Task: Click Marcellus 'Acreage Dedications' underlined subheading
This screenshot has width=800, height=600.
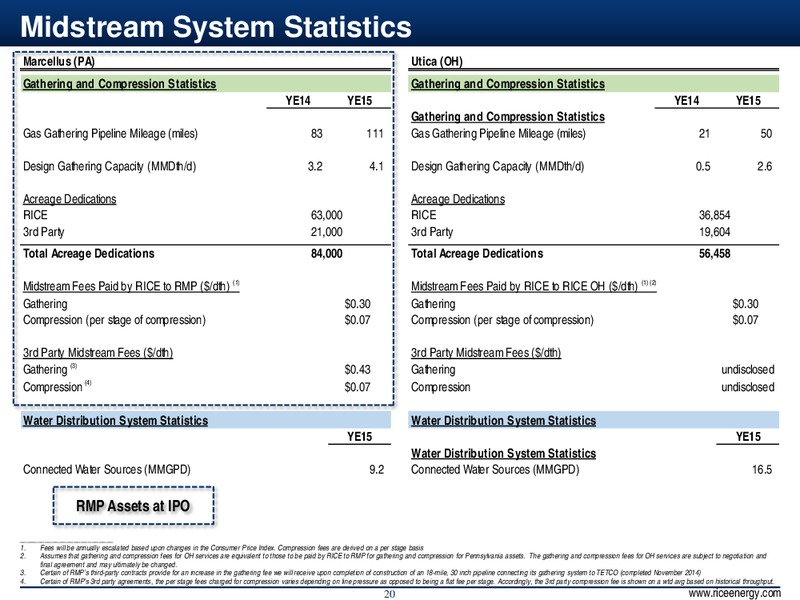Action: (x=69, y=199)
